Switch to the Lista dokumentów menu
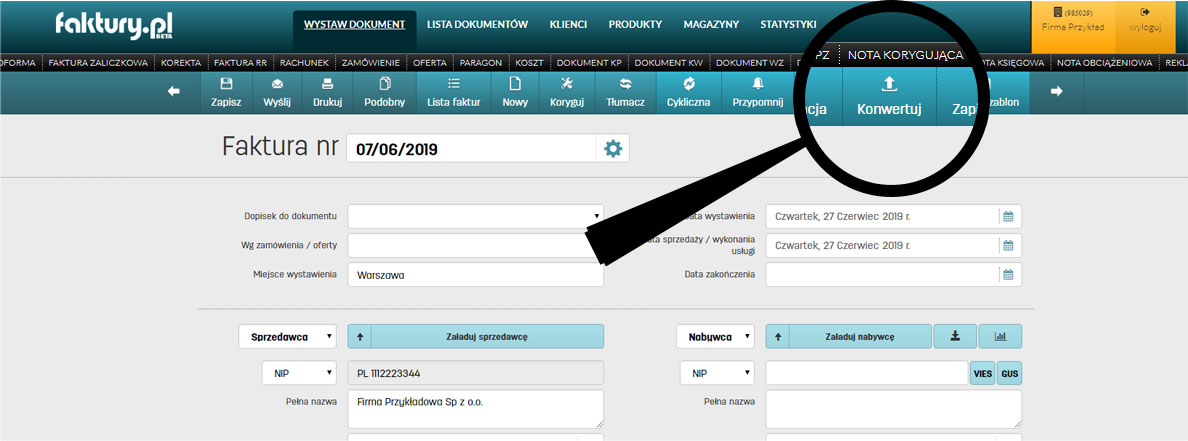 pos(477,24)
